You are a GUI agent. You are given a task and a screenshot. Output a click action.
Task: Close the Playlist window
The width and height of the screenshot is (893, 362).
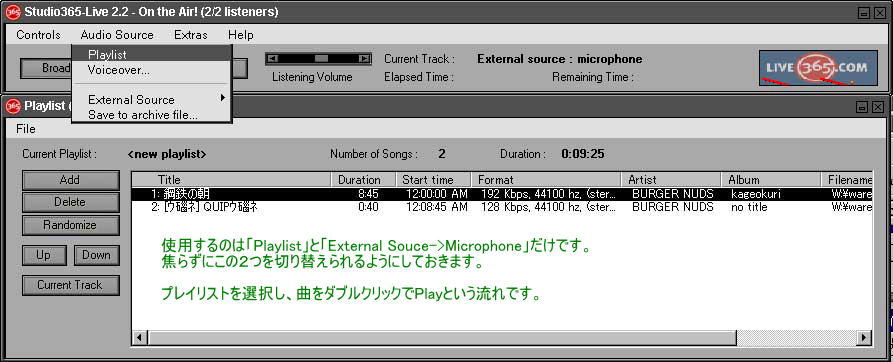point(878,106)
